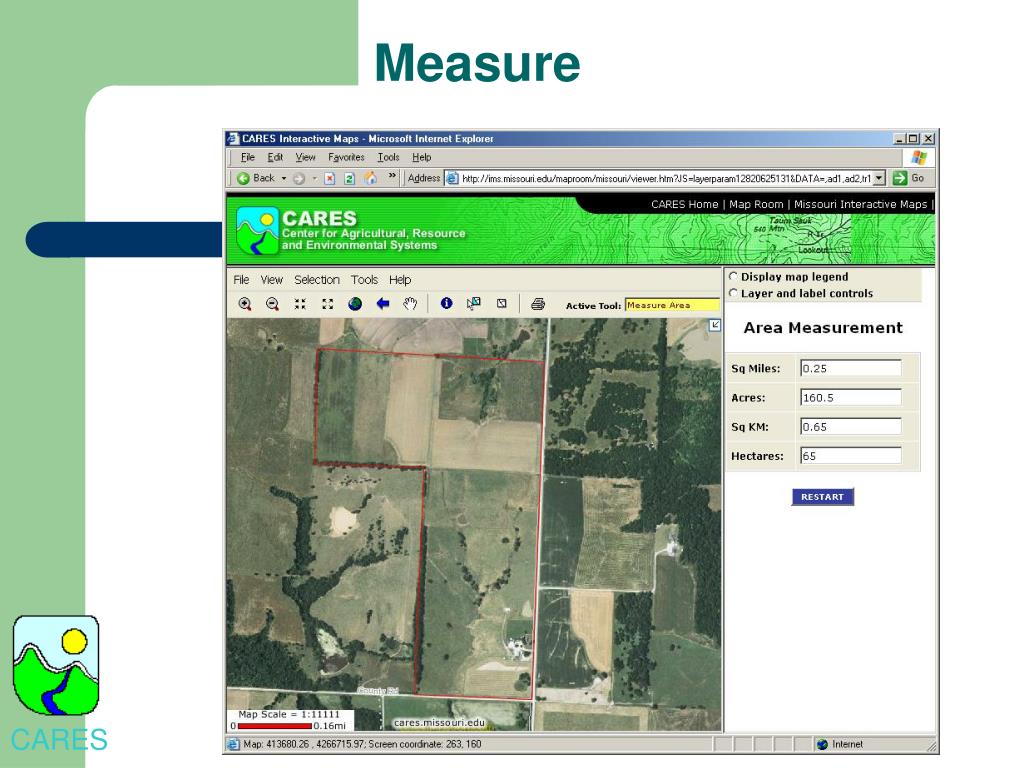Open the map viewer Tools menu
1024x768 pixels.
tap(364, 280)
